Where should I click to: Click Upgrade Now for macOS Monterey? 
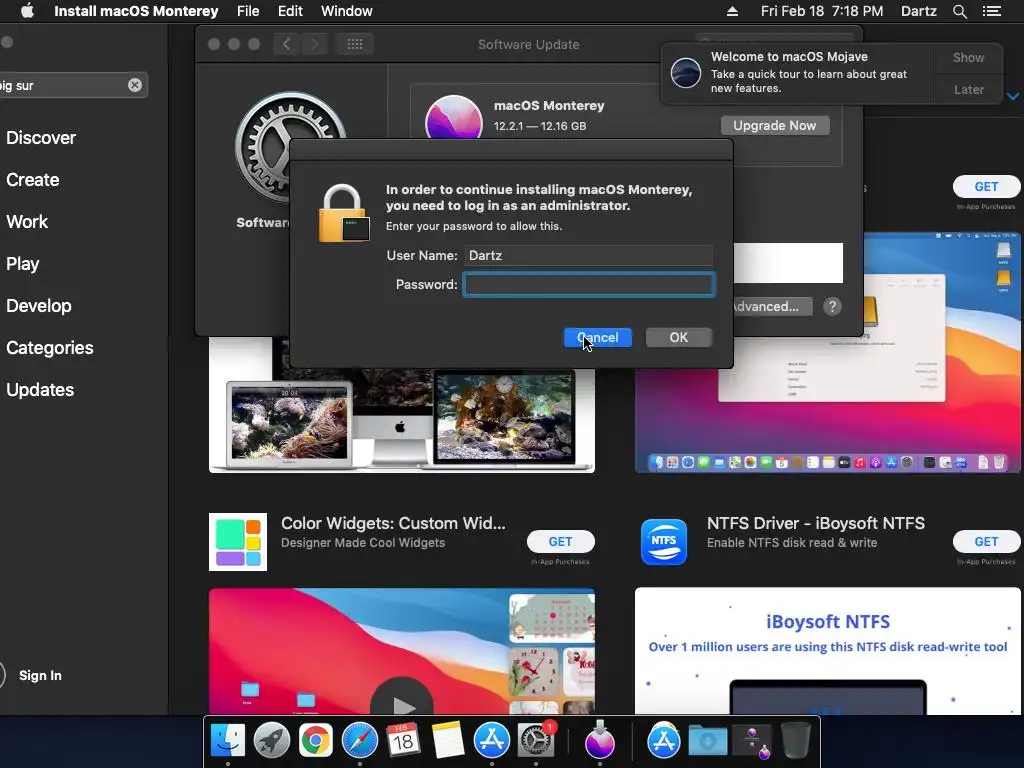pos(775,125)
